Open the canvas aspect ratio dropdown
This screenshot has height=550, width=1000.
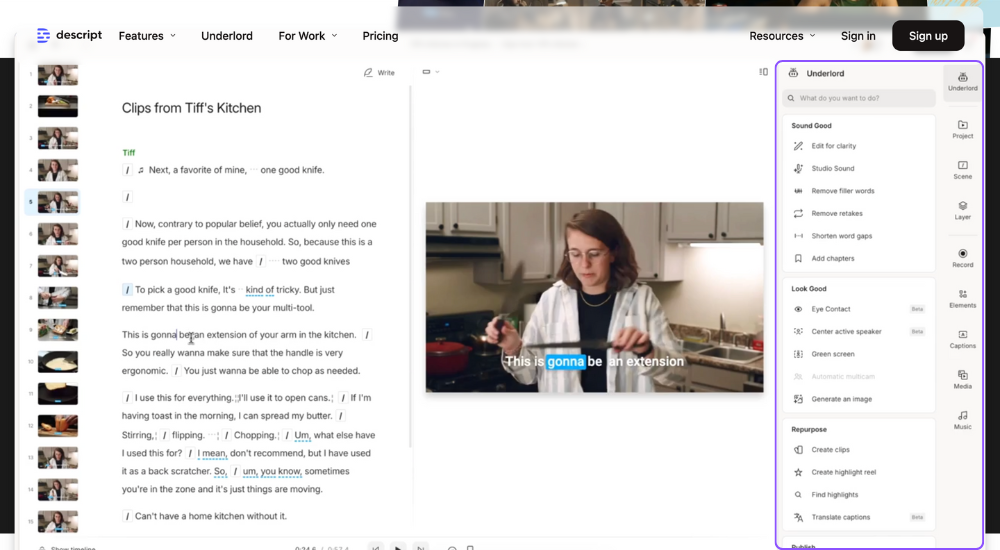(x=430, y=72)
